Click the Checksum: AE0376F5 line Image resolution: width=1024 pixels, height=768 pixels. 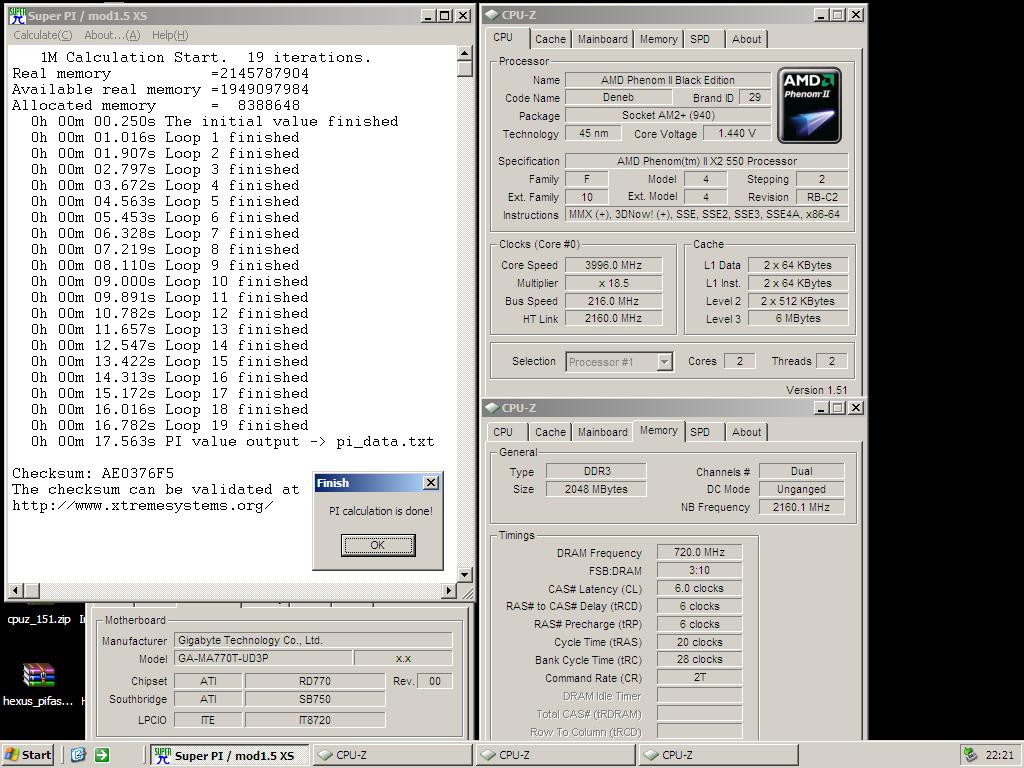[x=93, y=473]
